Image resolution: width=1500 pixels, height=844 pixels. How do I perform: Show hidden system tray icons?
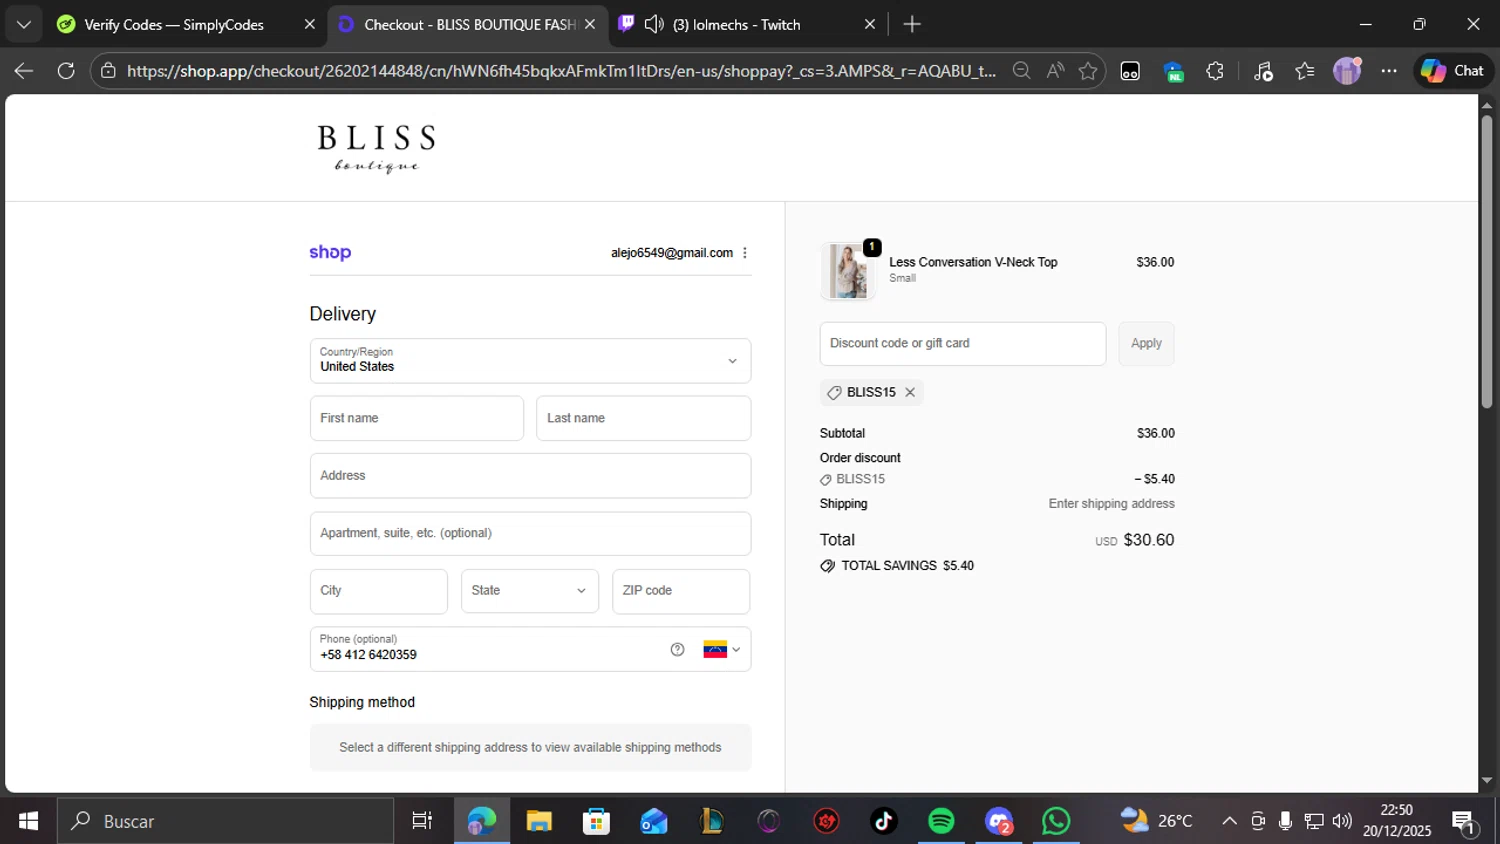pos(1229,821)
